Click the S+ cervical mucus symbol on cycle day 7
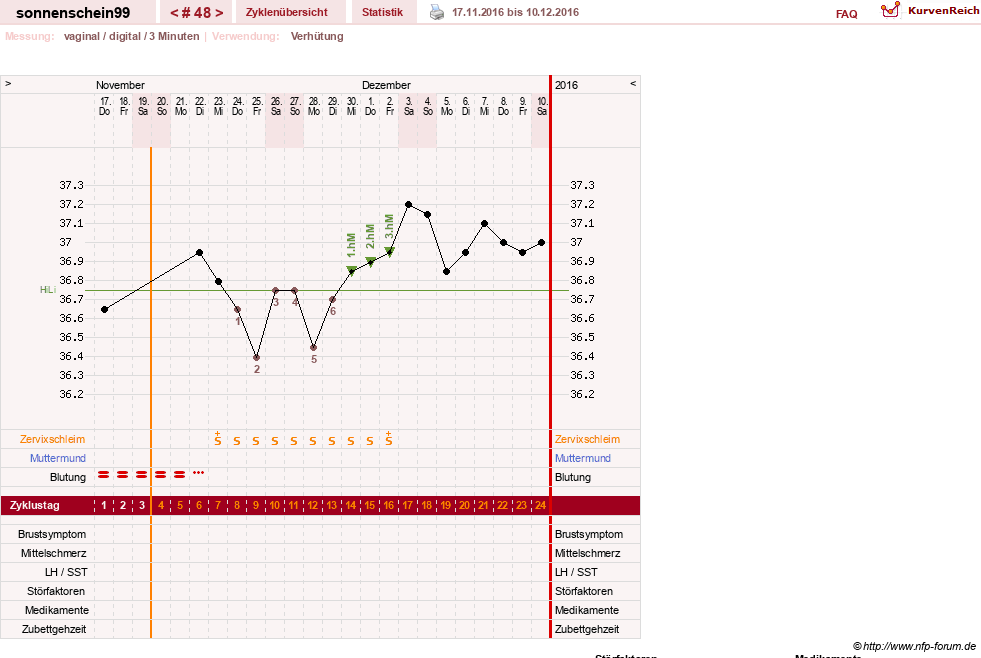Screen dimensions: 981x658 (218, 439)
